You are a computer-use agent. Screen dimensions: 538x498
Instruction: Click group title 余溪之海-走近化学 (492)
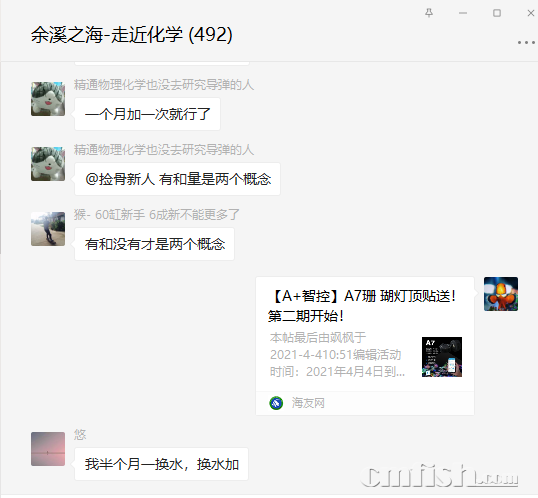point(132,35)
